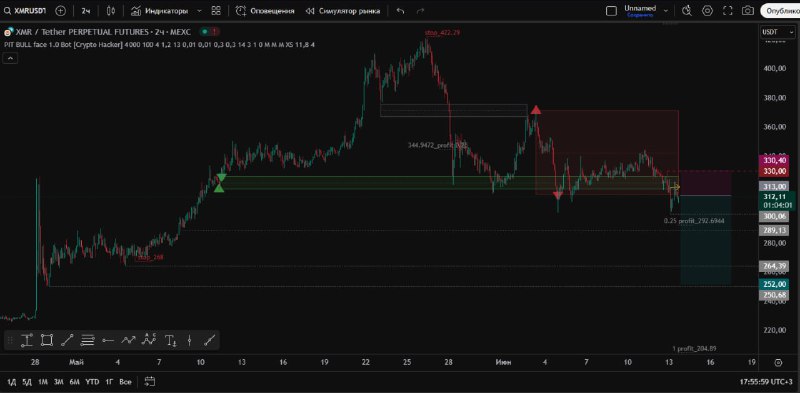
Task: Click the 250,68 price level label
Action: coord(774,294)
